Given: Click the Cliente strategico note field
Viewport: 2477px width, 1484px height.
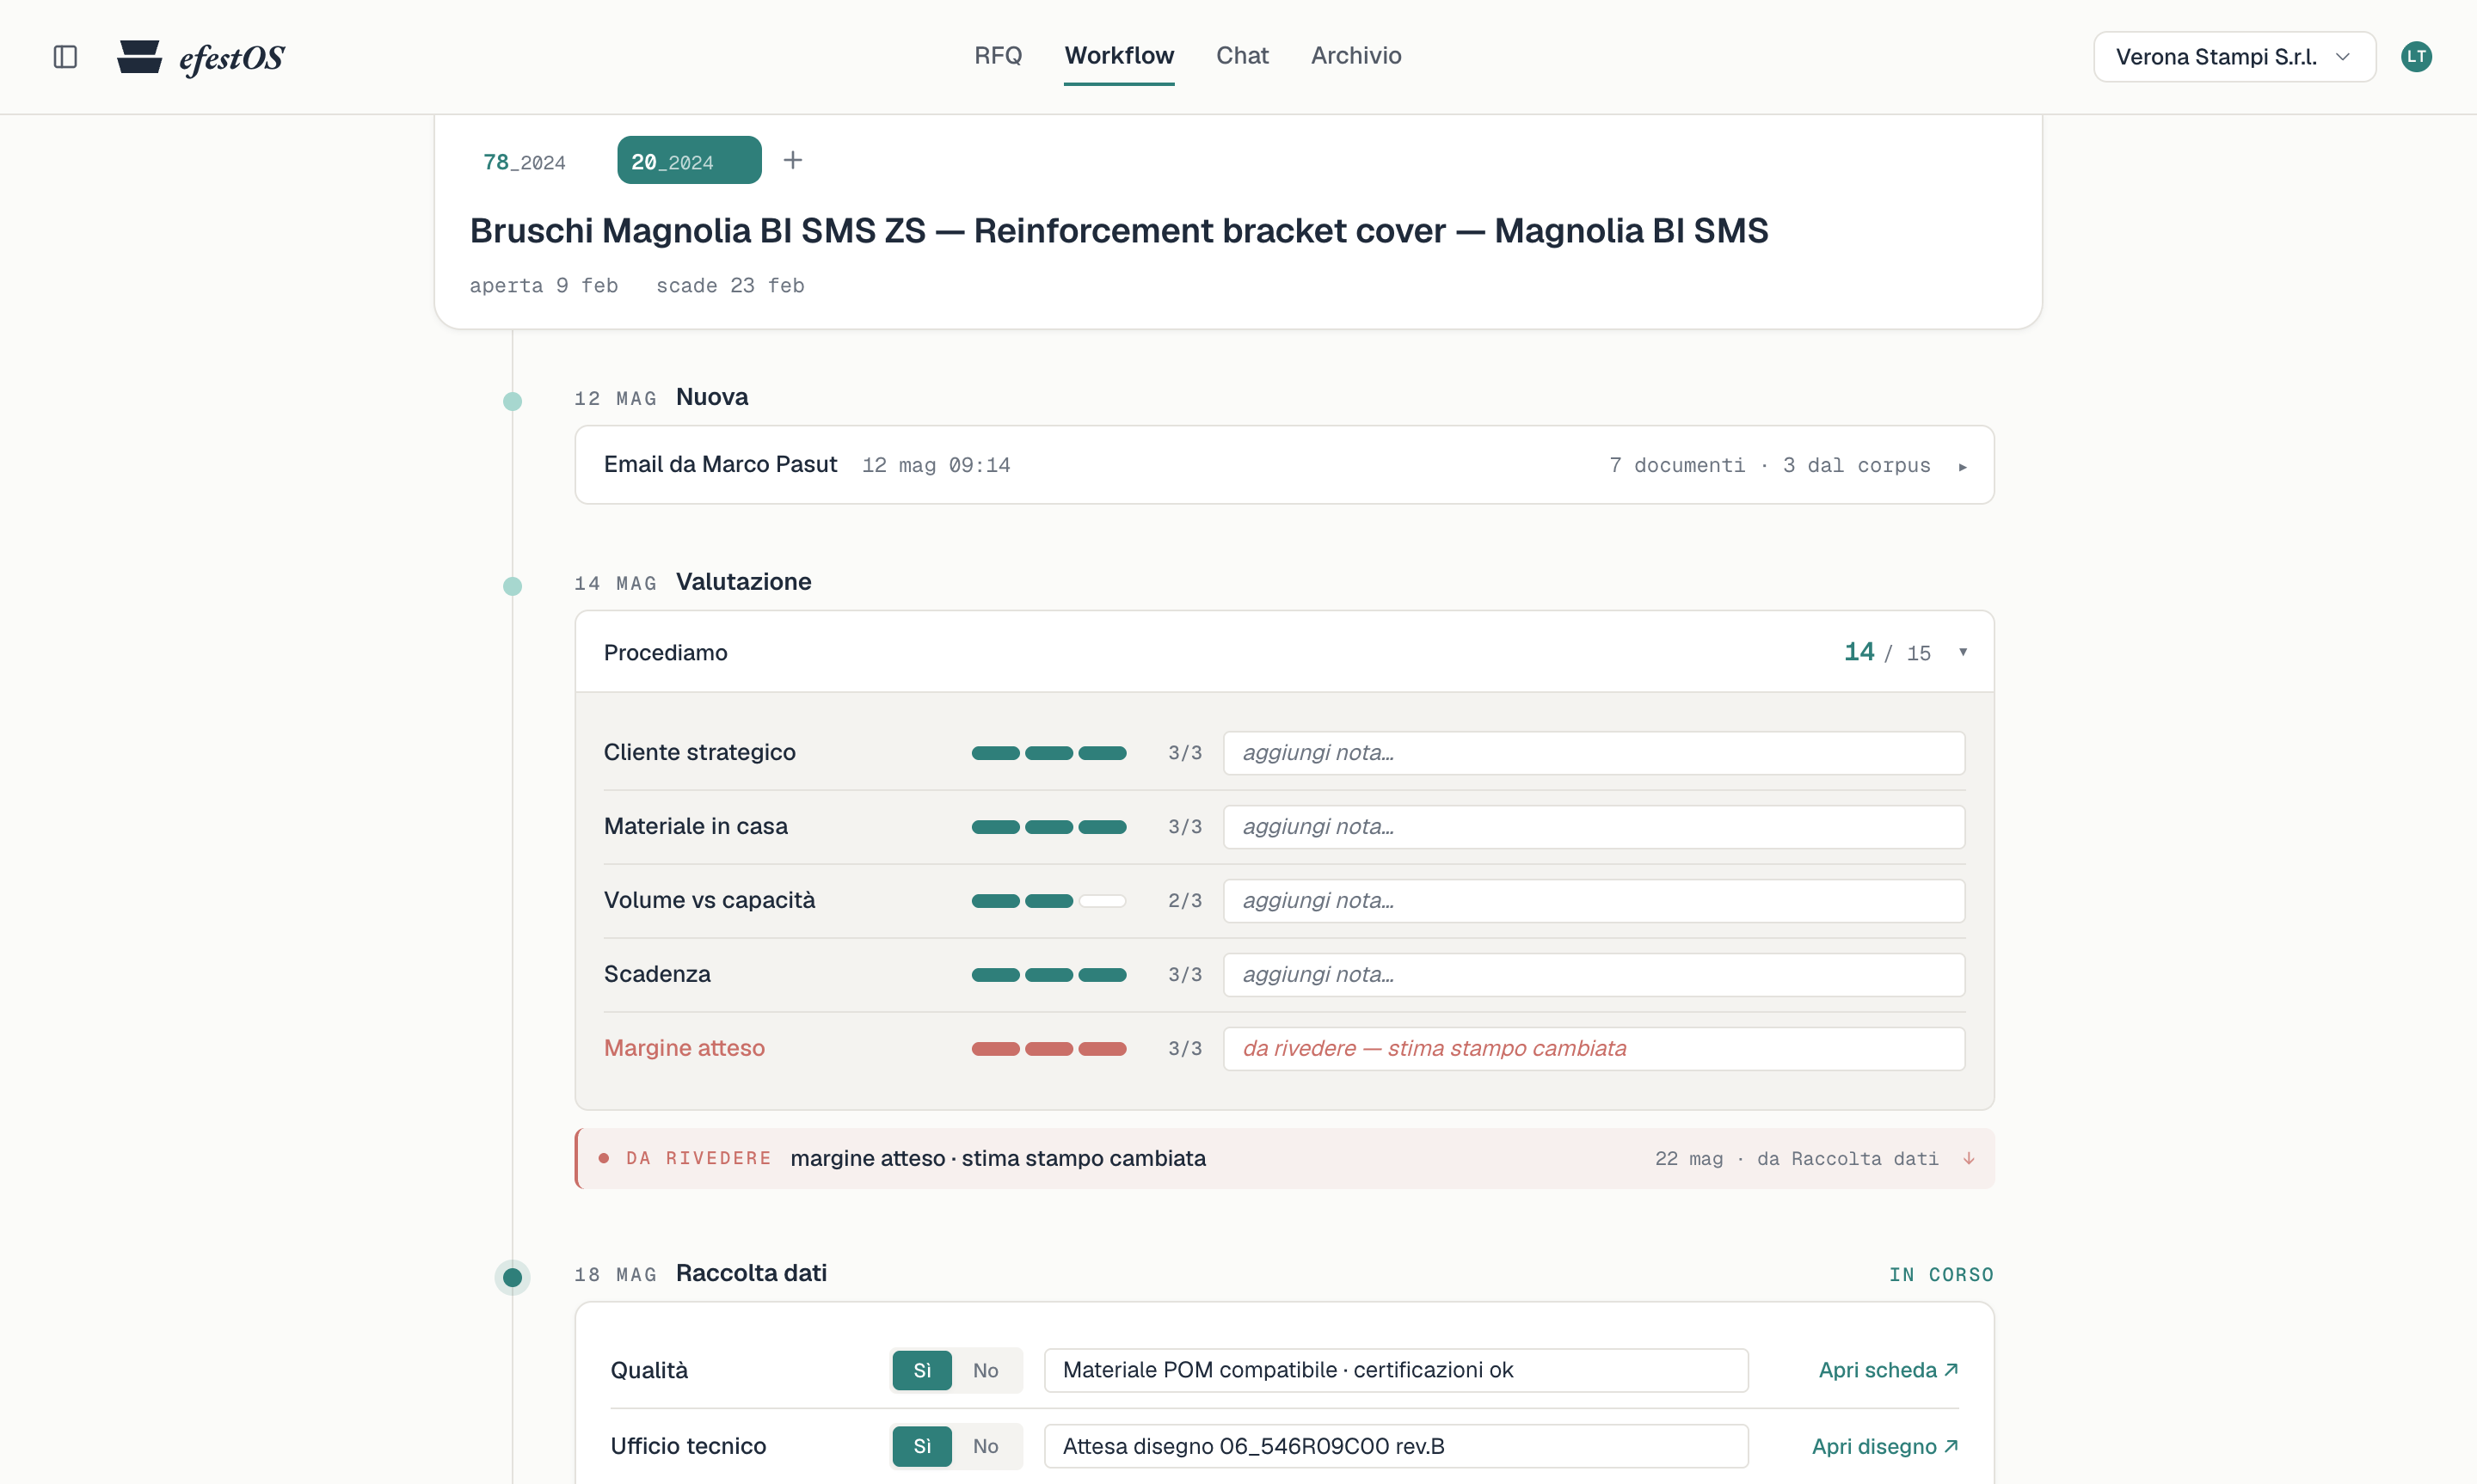Looking at the screenshot, I should [x=1593, y=753].
